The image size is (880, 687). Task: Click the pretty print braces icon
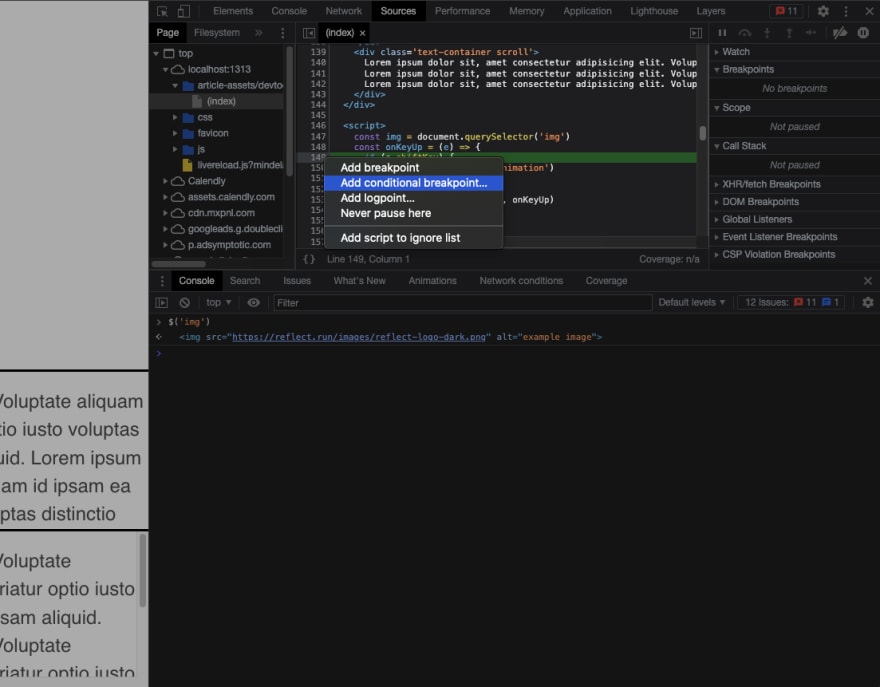(x=309, y=259)
